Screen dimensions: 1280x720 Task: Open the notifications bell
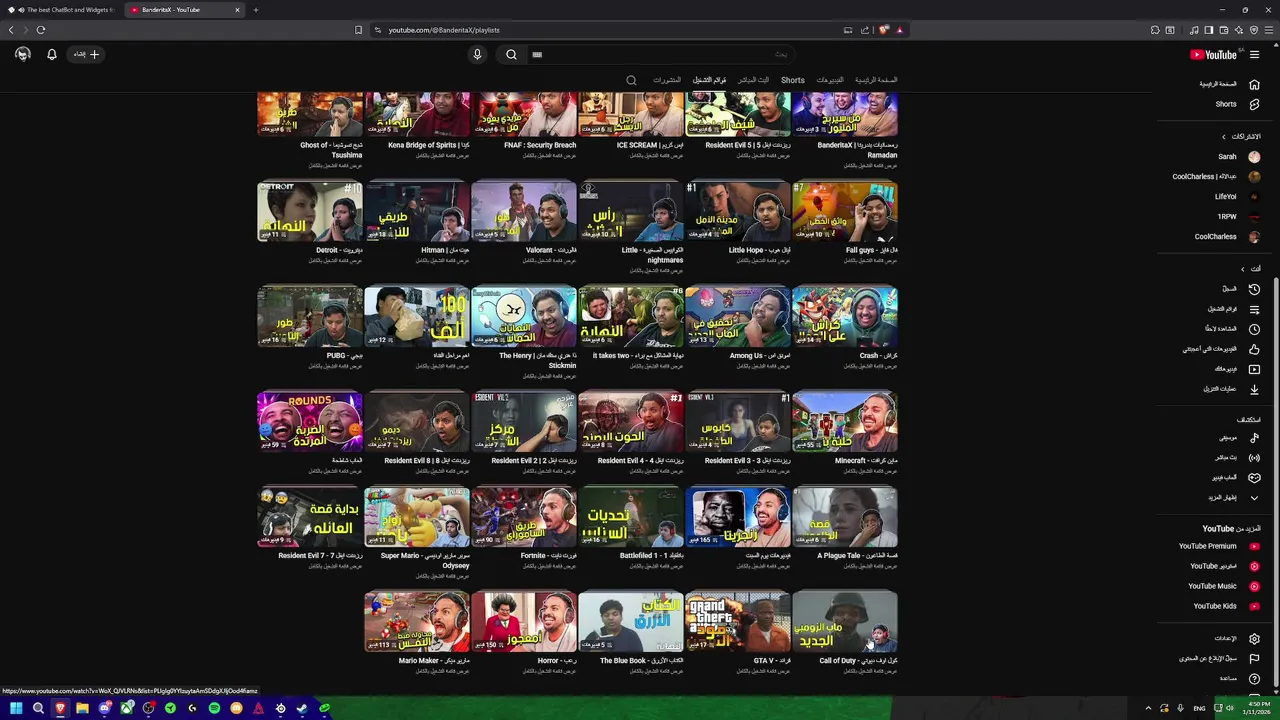52,55
